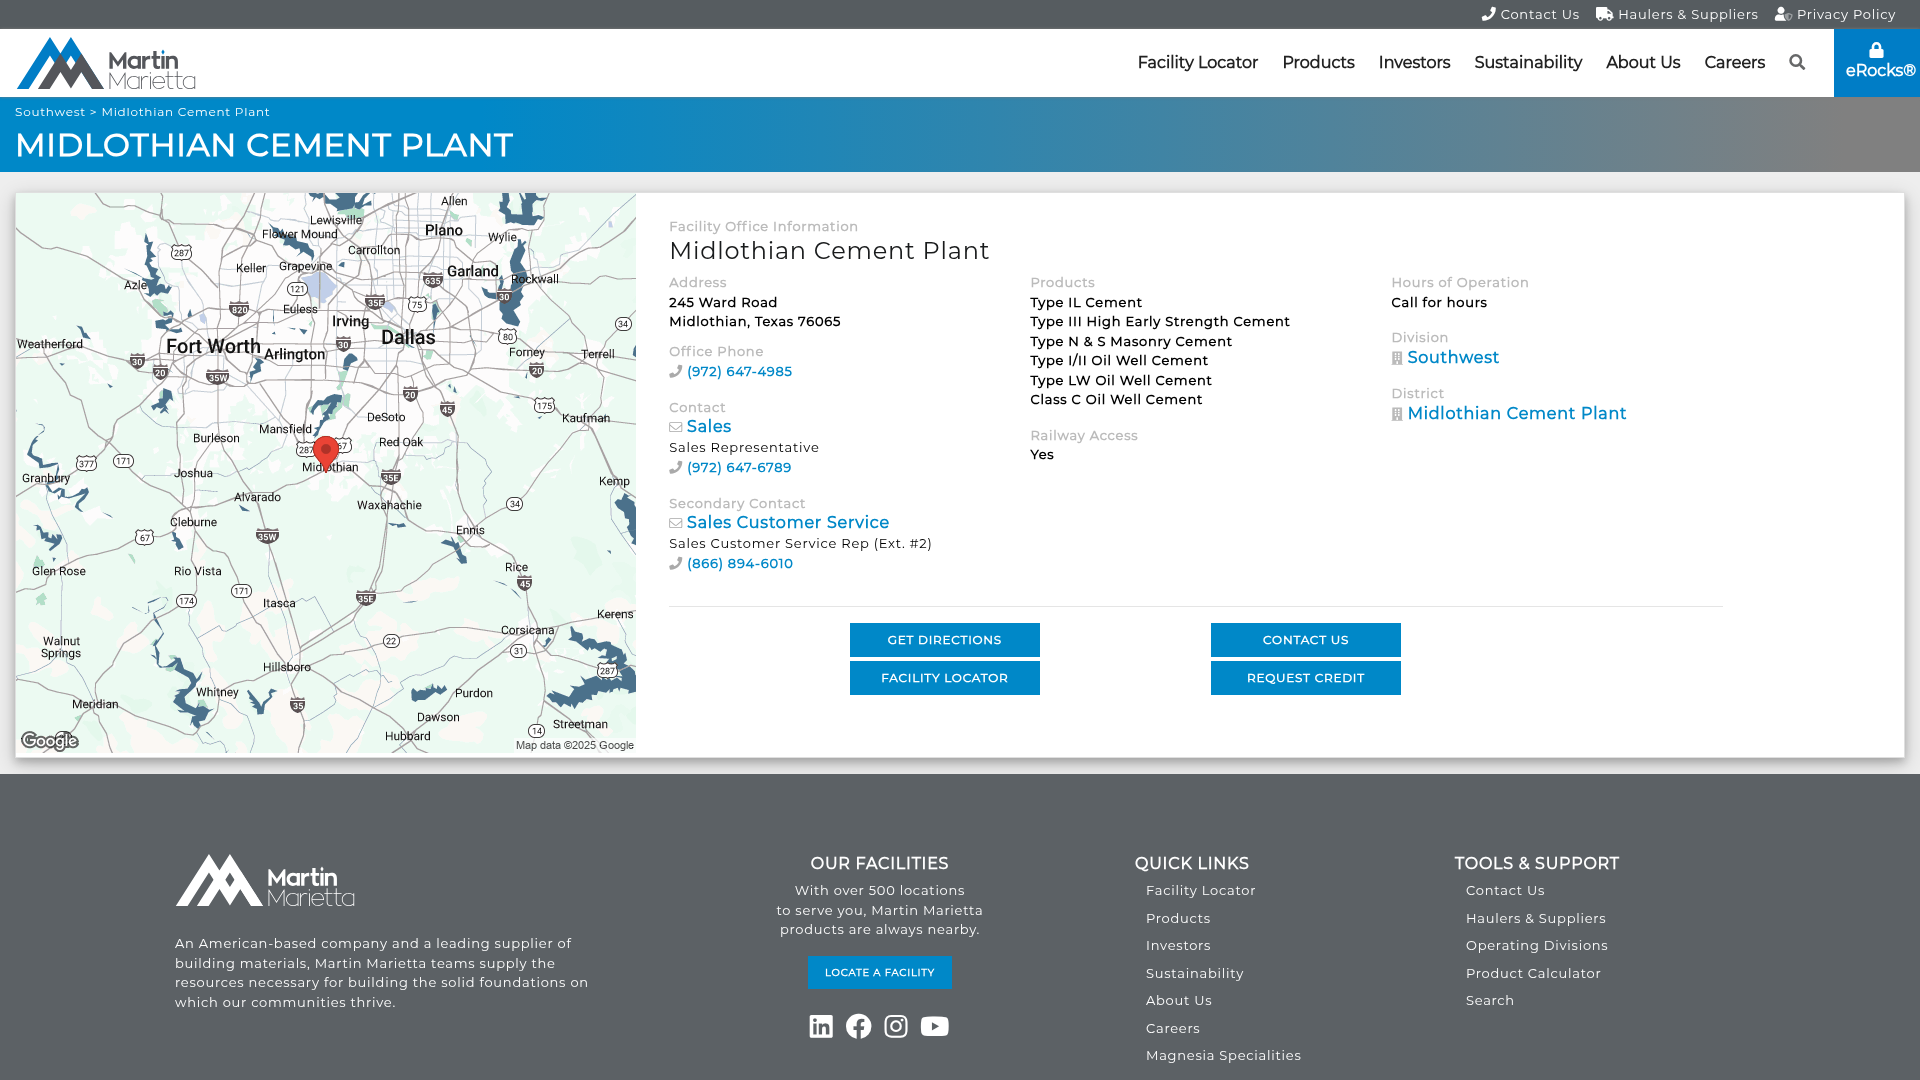Open the Southwest division link

tap(1452, 357)
